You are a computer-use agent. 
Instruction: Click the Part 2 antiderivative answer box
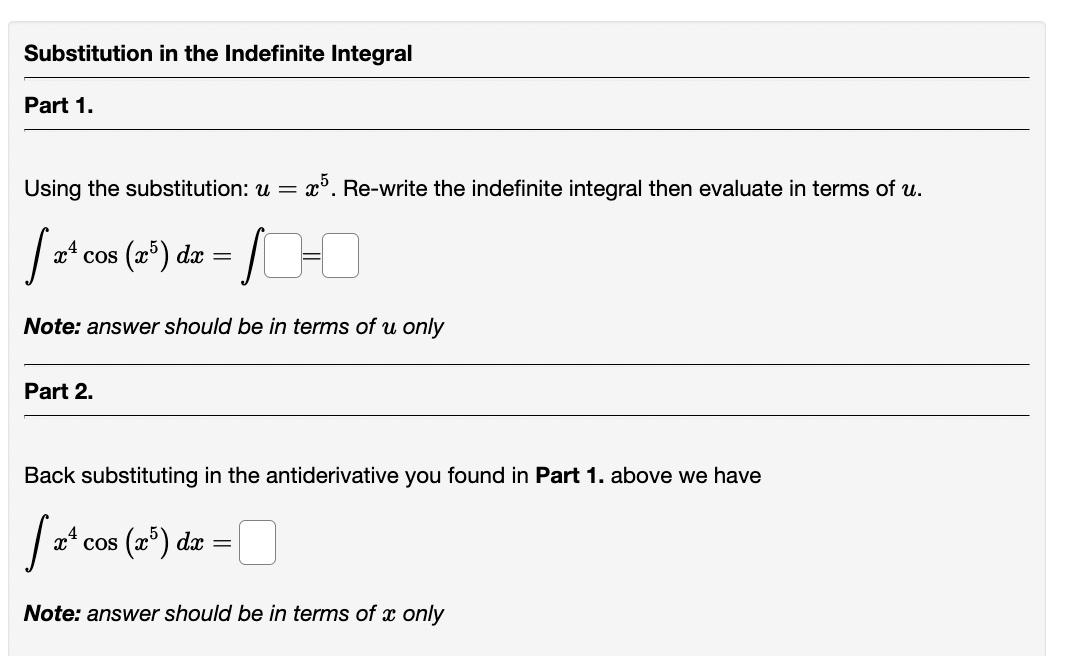pyautogui.click(x=256, y=543)
